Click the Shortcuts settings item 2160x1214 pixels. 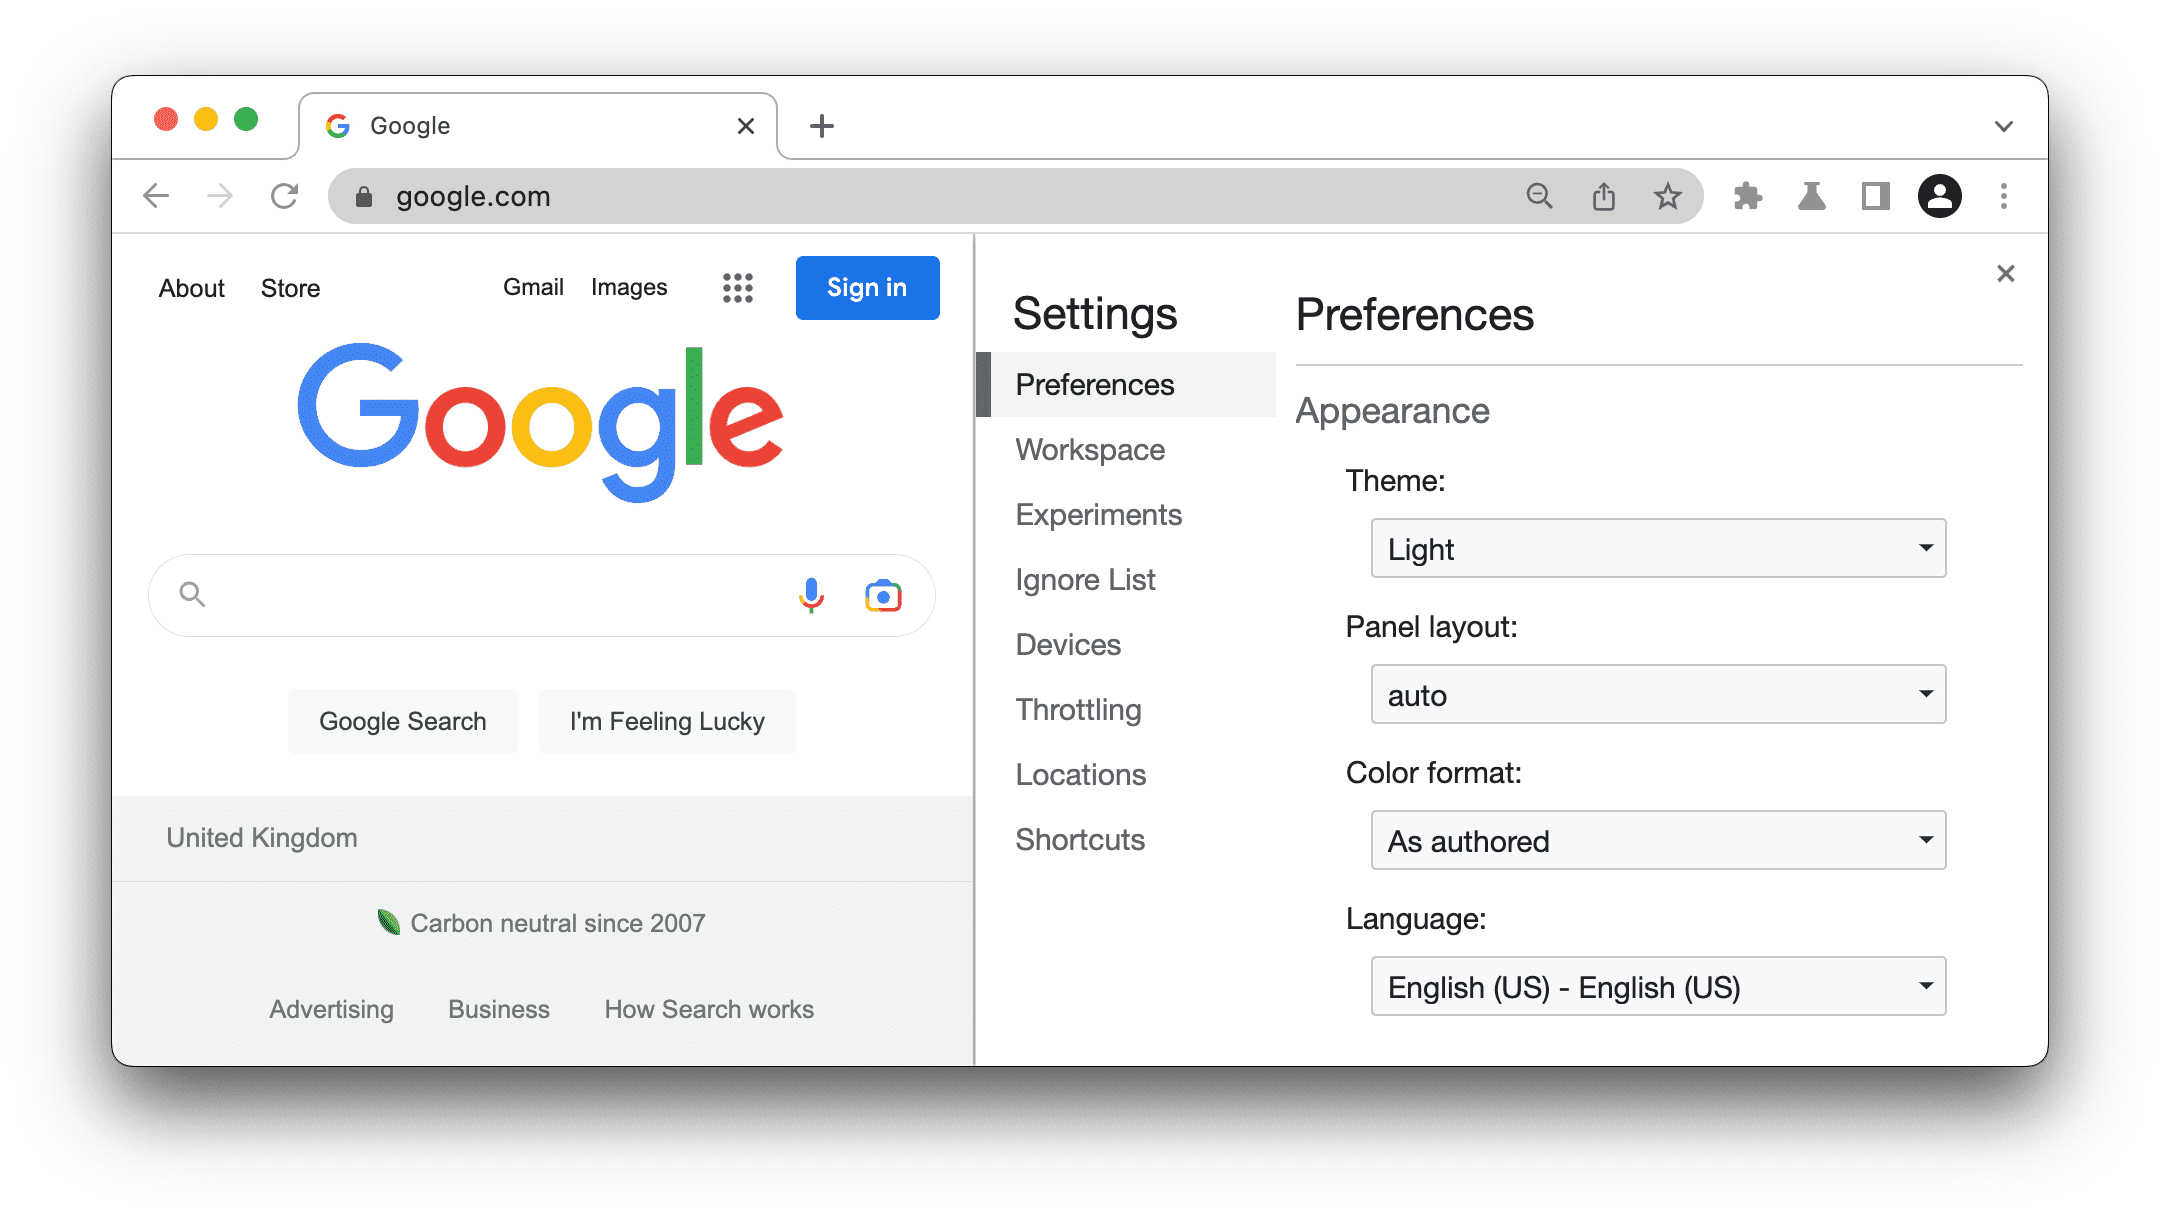pos(1080,840)
